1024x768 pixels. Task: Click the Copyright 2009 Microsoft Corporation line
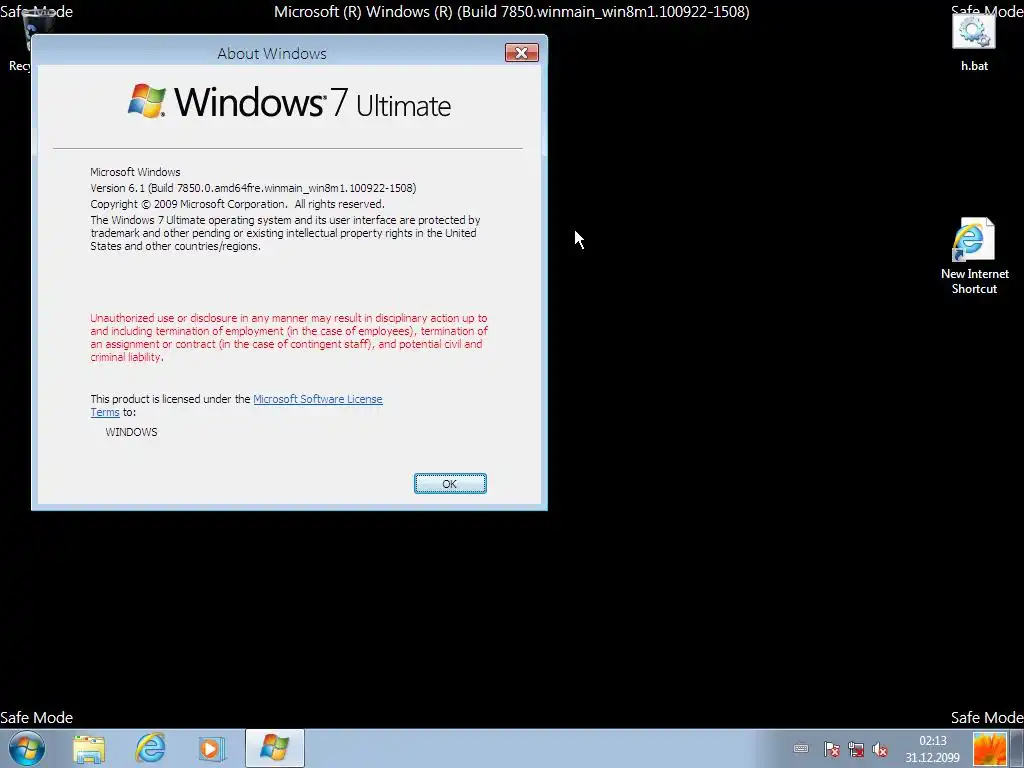(237, 204)
